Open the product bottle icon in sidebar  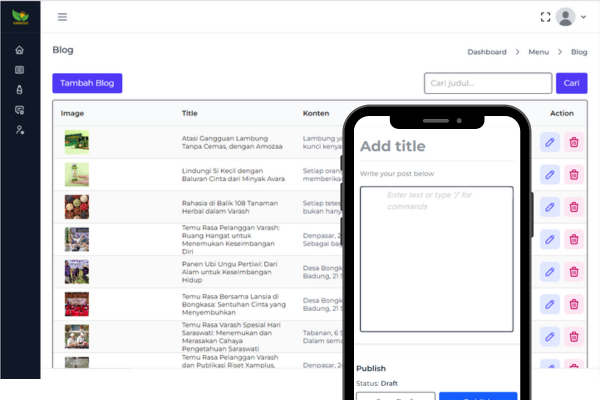point(20,90)
